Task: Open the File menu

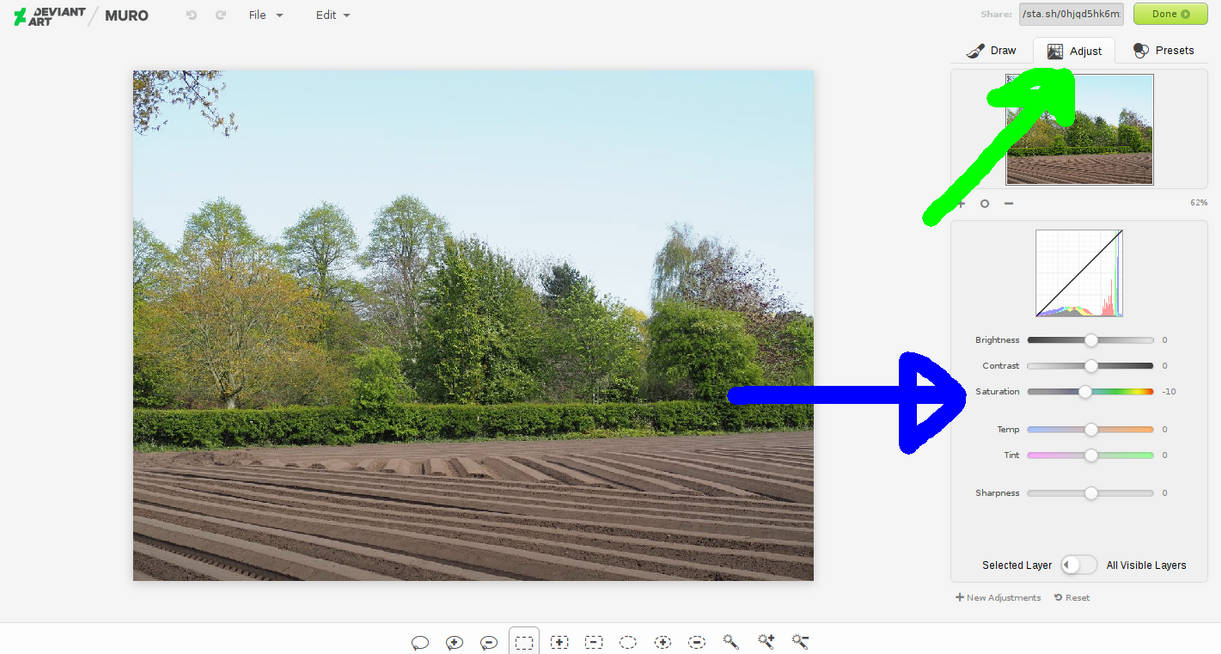Action: (x=266, y=15)
